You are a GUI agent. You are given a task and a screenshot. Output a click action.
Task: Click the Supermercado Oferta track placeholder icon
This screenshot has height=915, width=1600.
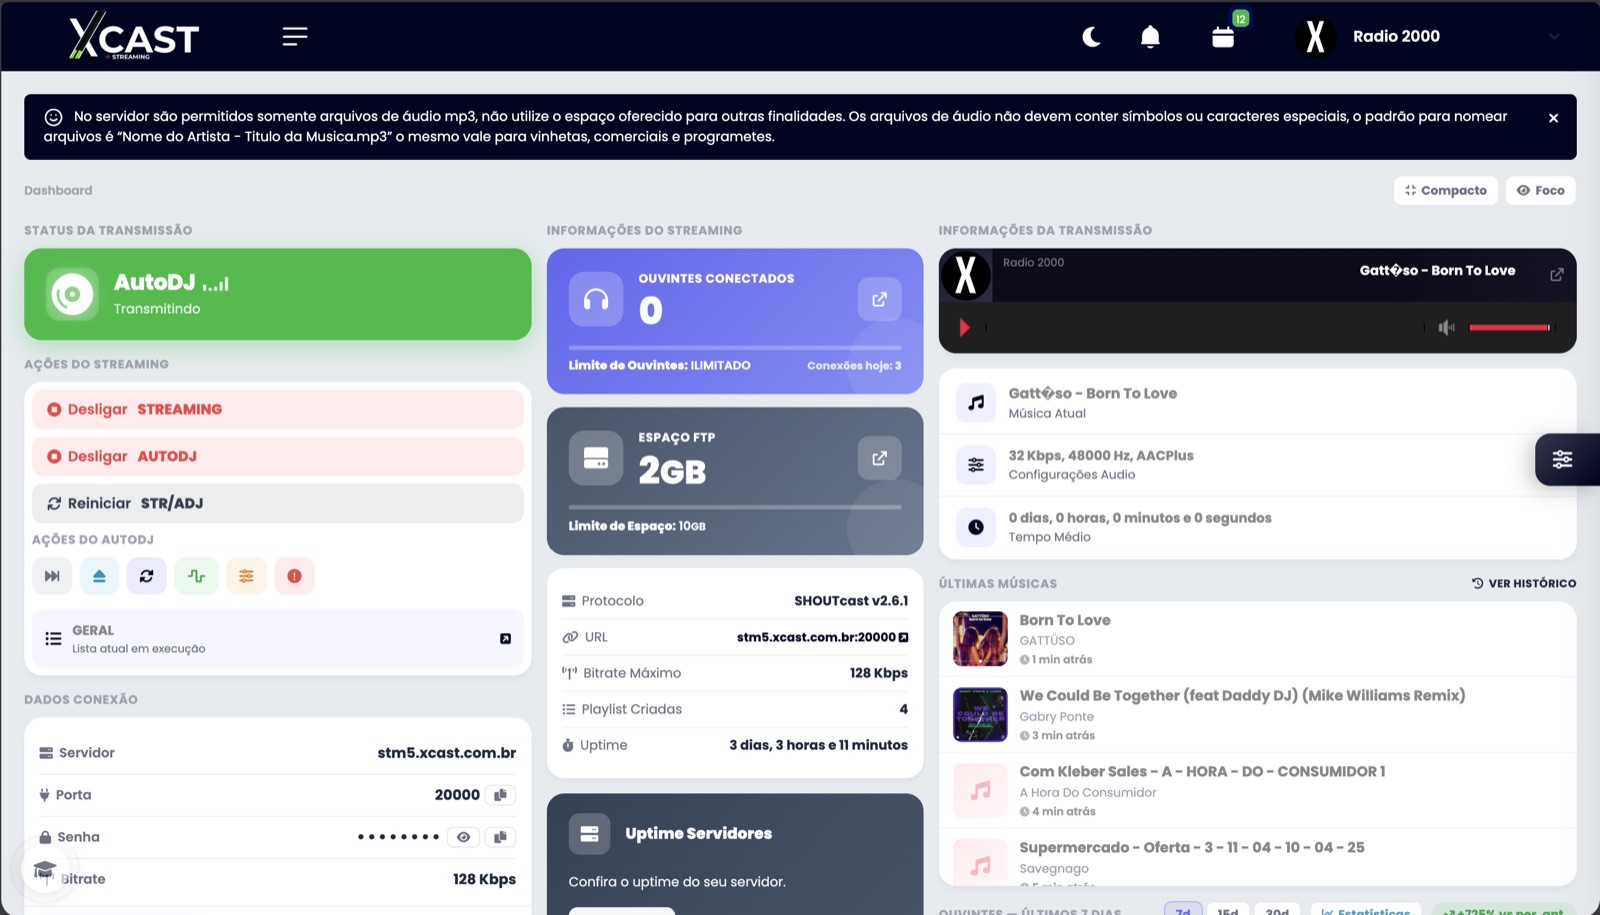point(980,864)
